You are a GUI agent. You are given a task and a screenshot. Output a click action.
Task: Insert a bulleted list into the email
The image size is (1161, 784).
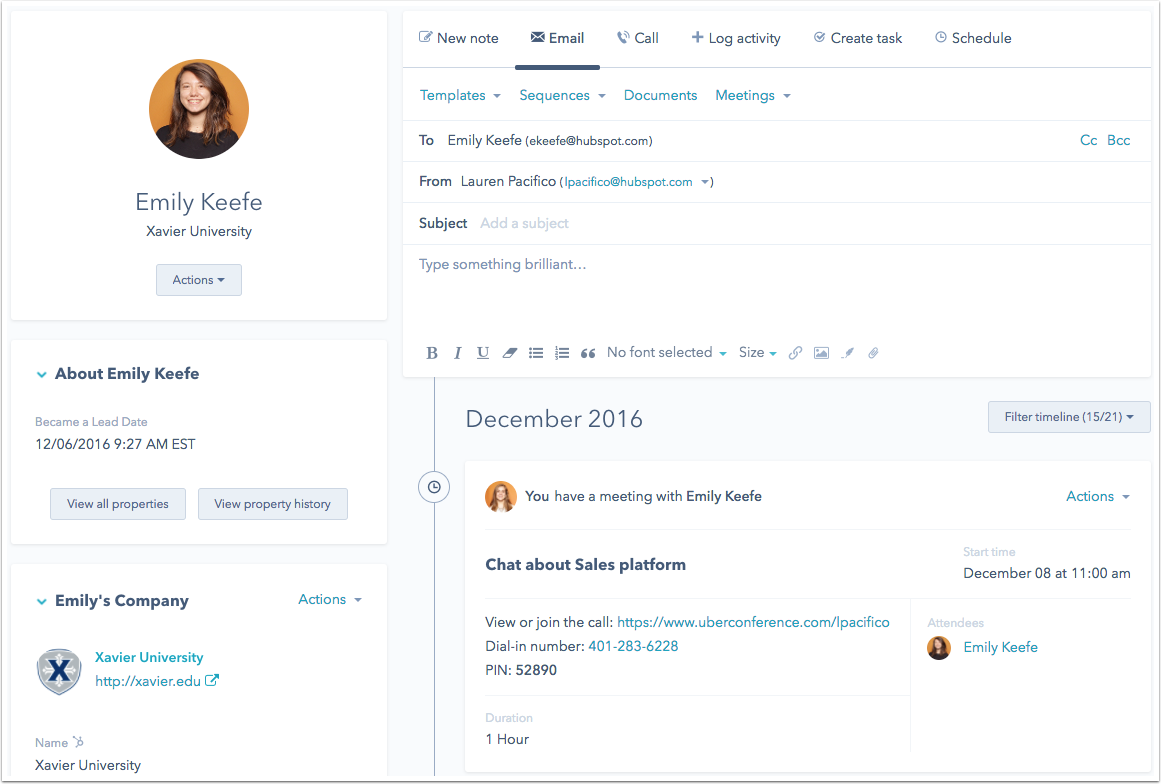click(536, 352)
